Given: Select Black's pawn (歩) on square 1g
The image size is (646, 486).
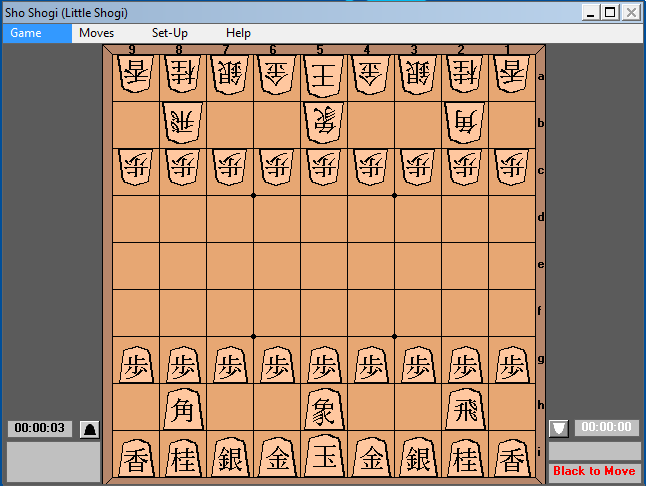Looking at the screenshot, I should [512, 364].
